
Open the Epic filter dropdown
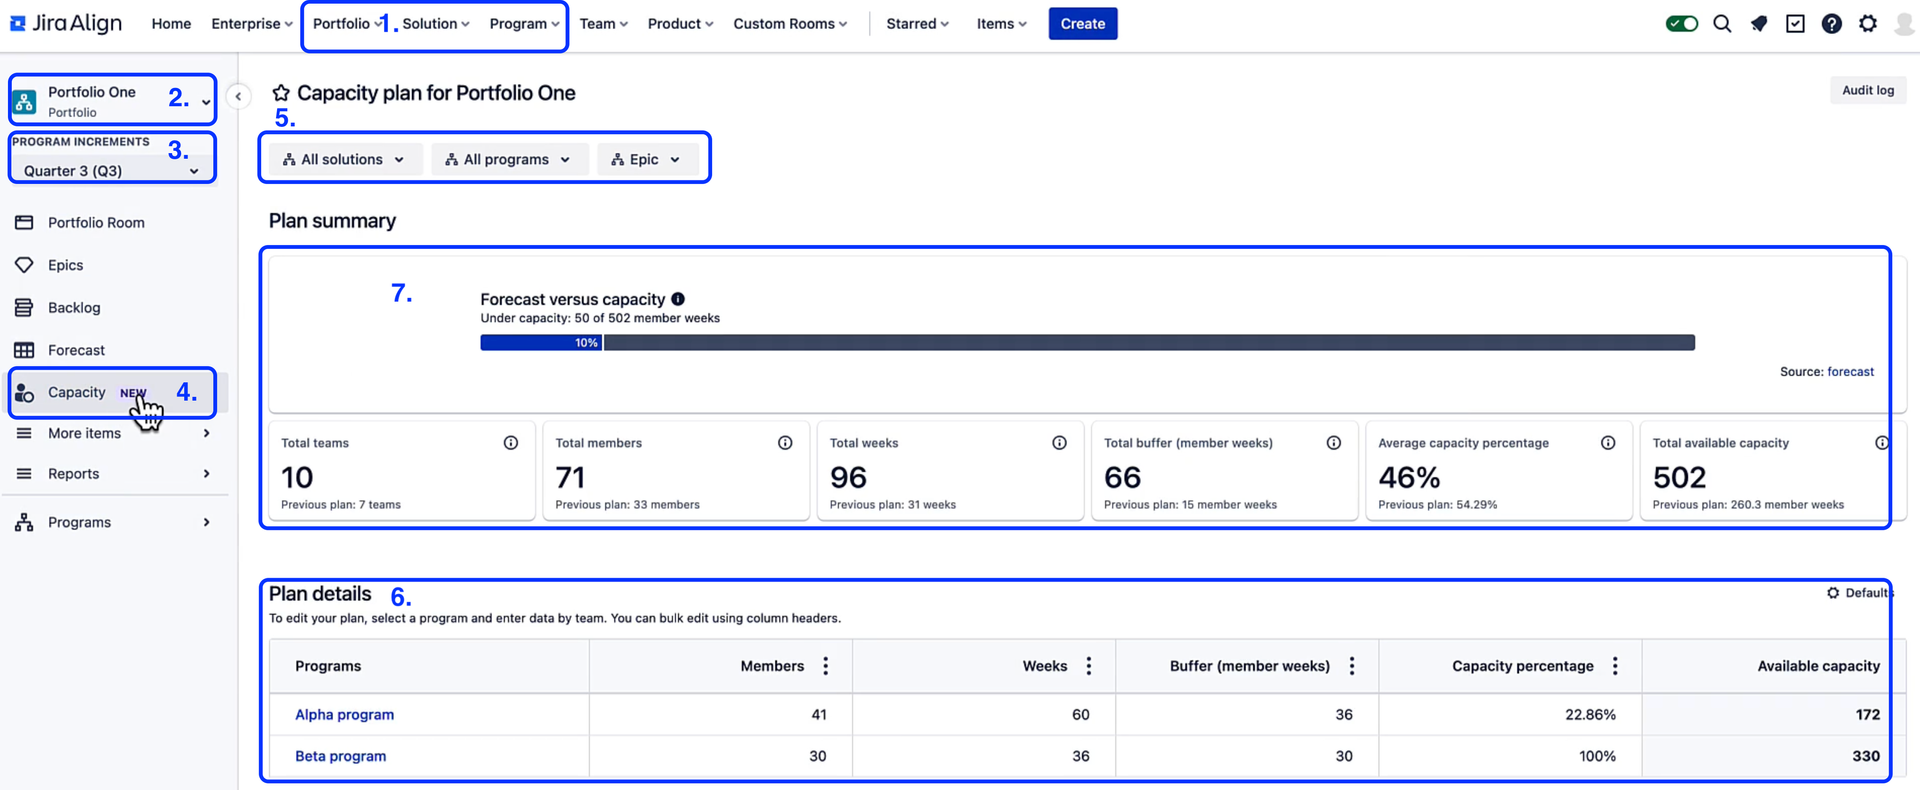(x=647, y=159)
